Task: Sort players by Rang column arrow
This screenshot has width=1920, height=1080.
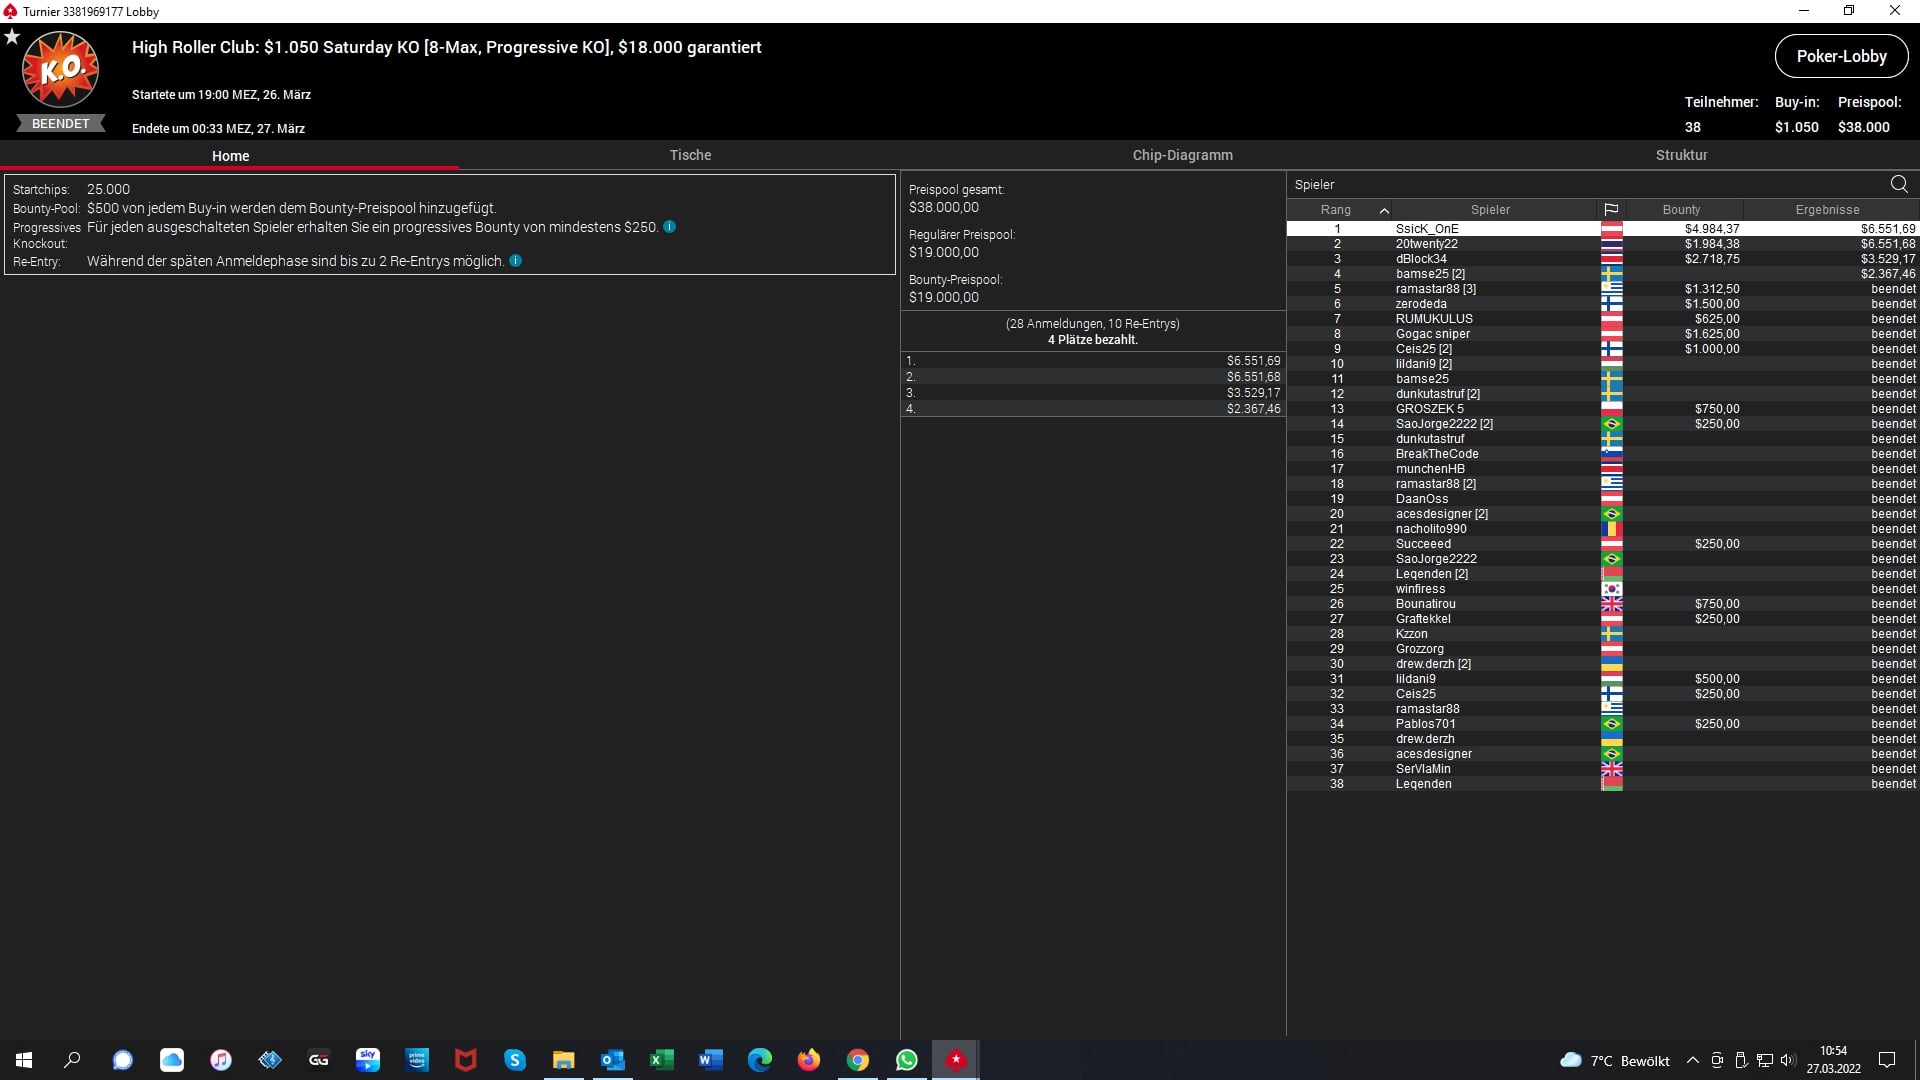Action: click(x=1384, y=210)
